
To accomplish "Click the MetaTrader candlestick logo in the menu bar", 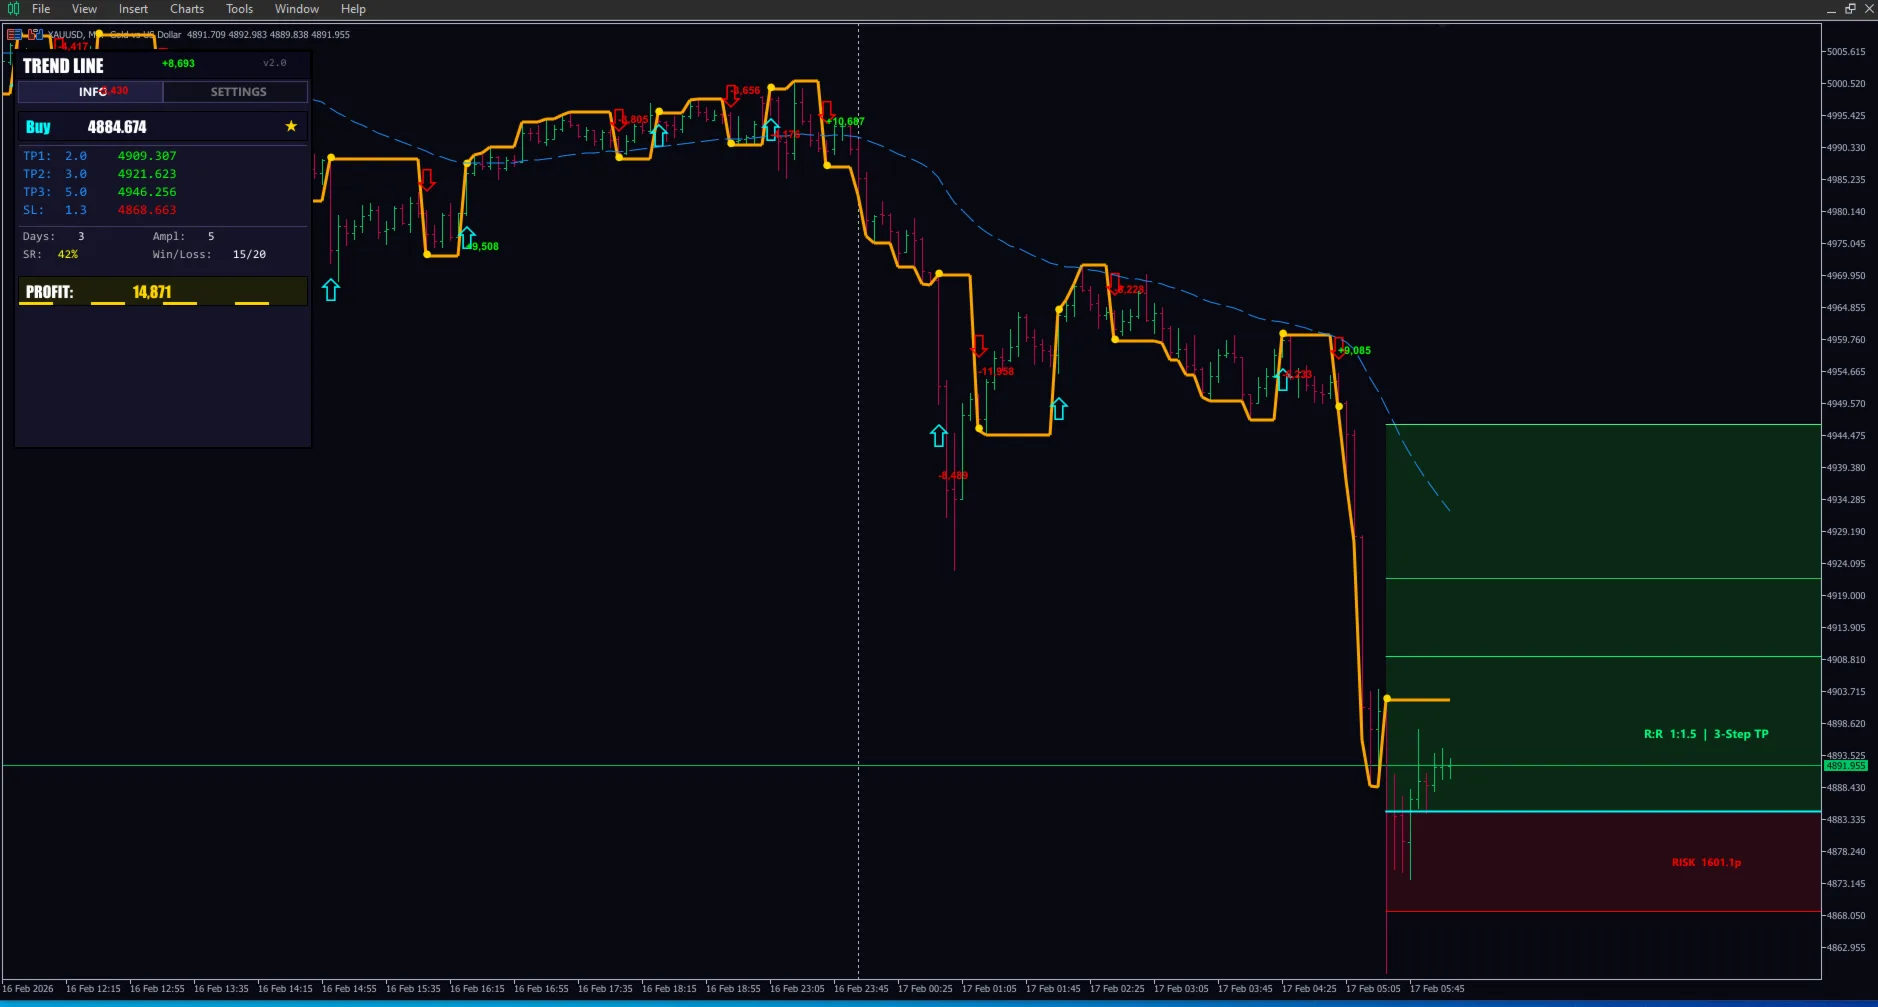I will coord(12,8).
